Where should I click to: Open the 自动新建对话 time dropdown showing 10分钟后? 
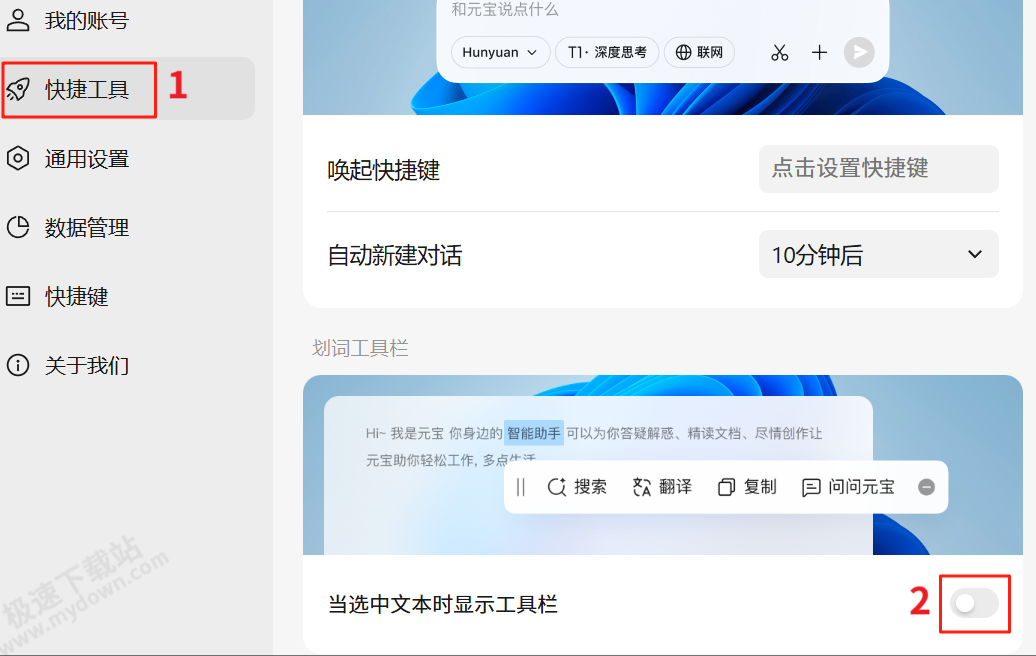[x=878, y=254]
